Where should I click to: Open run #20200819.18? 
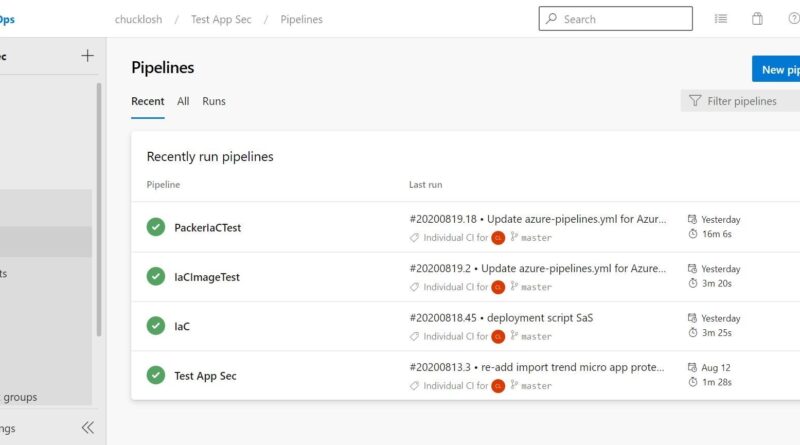(538, 219)
